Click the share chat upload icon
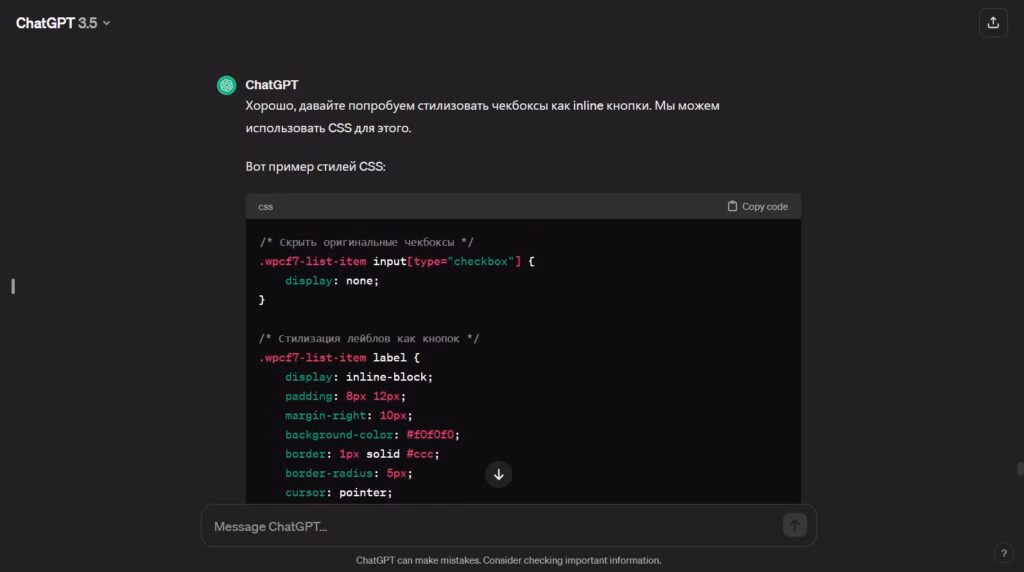This screenshot has height=572, width=1024. 993,23
